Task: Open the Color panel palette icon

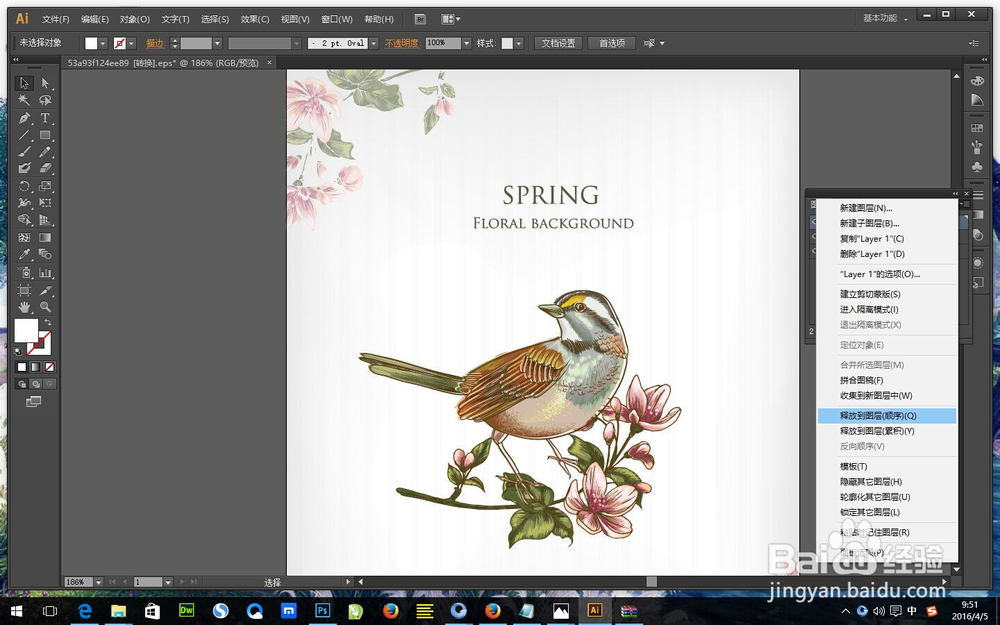Action: (976, 81)
